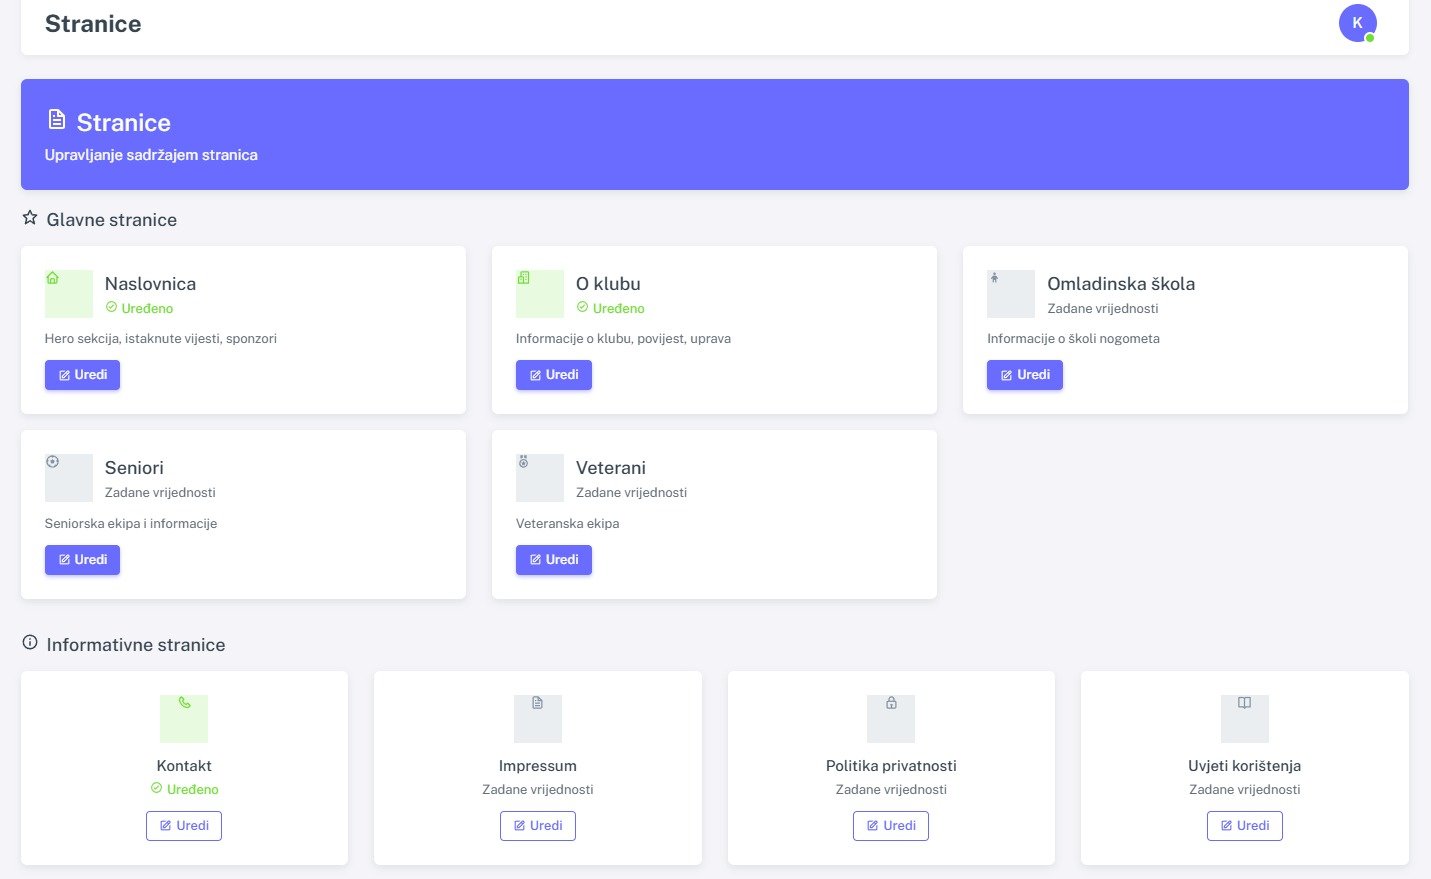Screen dimensions: 1431x879
Task: Click the medal icon on Veterani card
Action: pyautogui.click(x=523, y=462)
